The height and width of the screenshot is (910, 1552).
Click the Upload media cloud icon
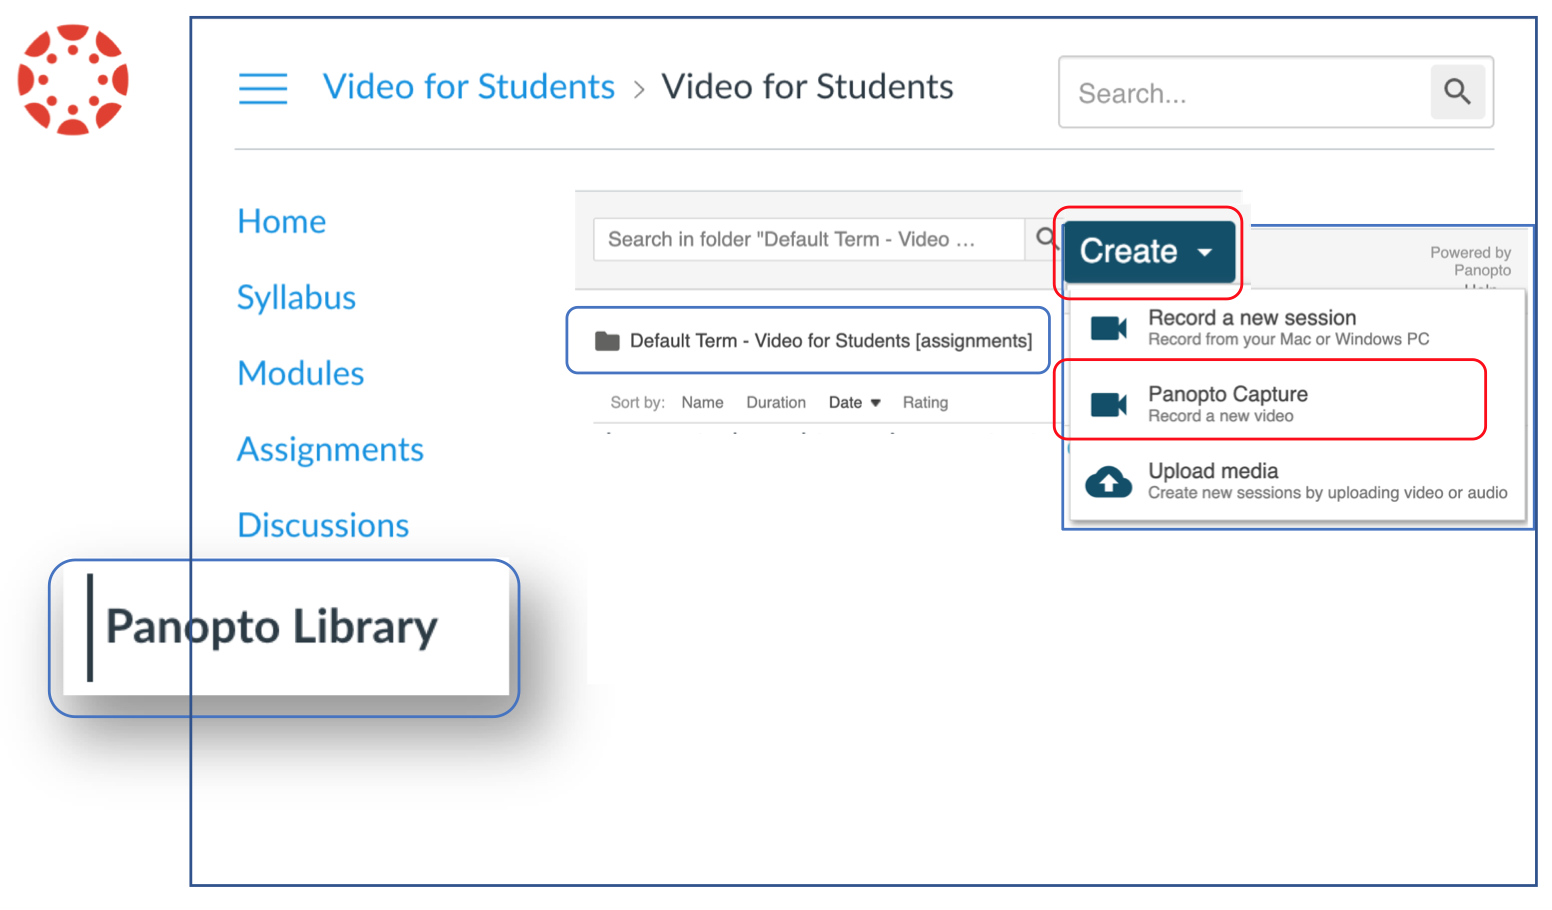tap(1108, 481)
